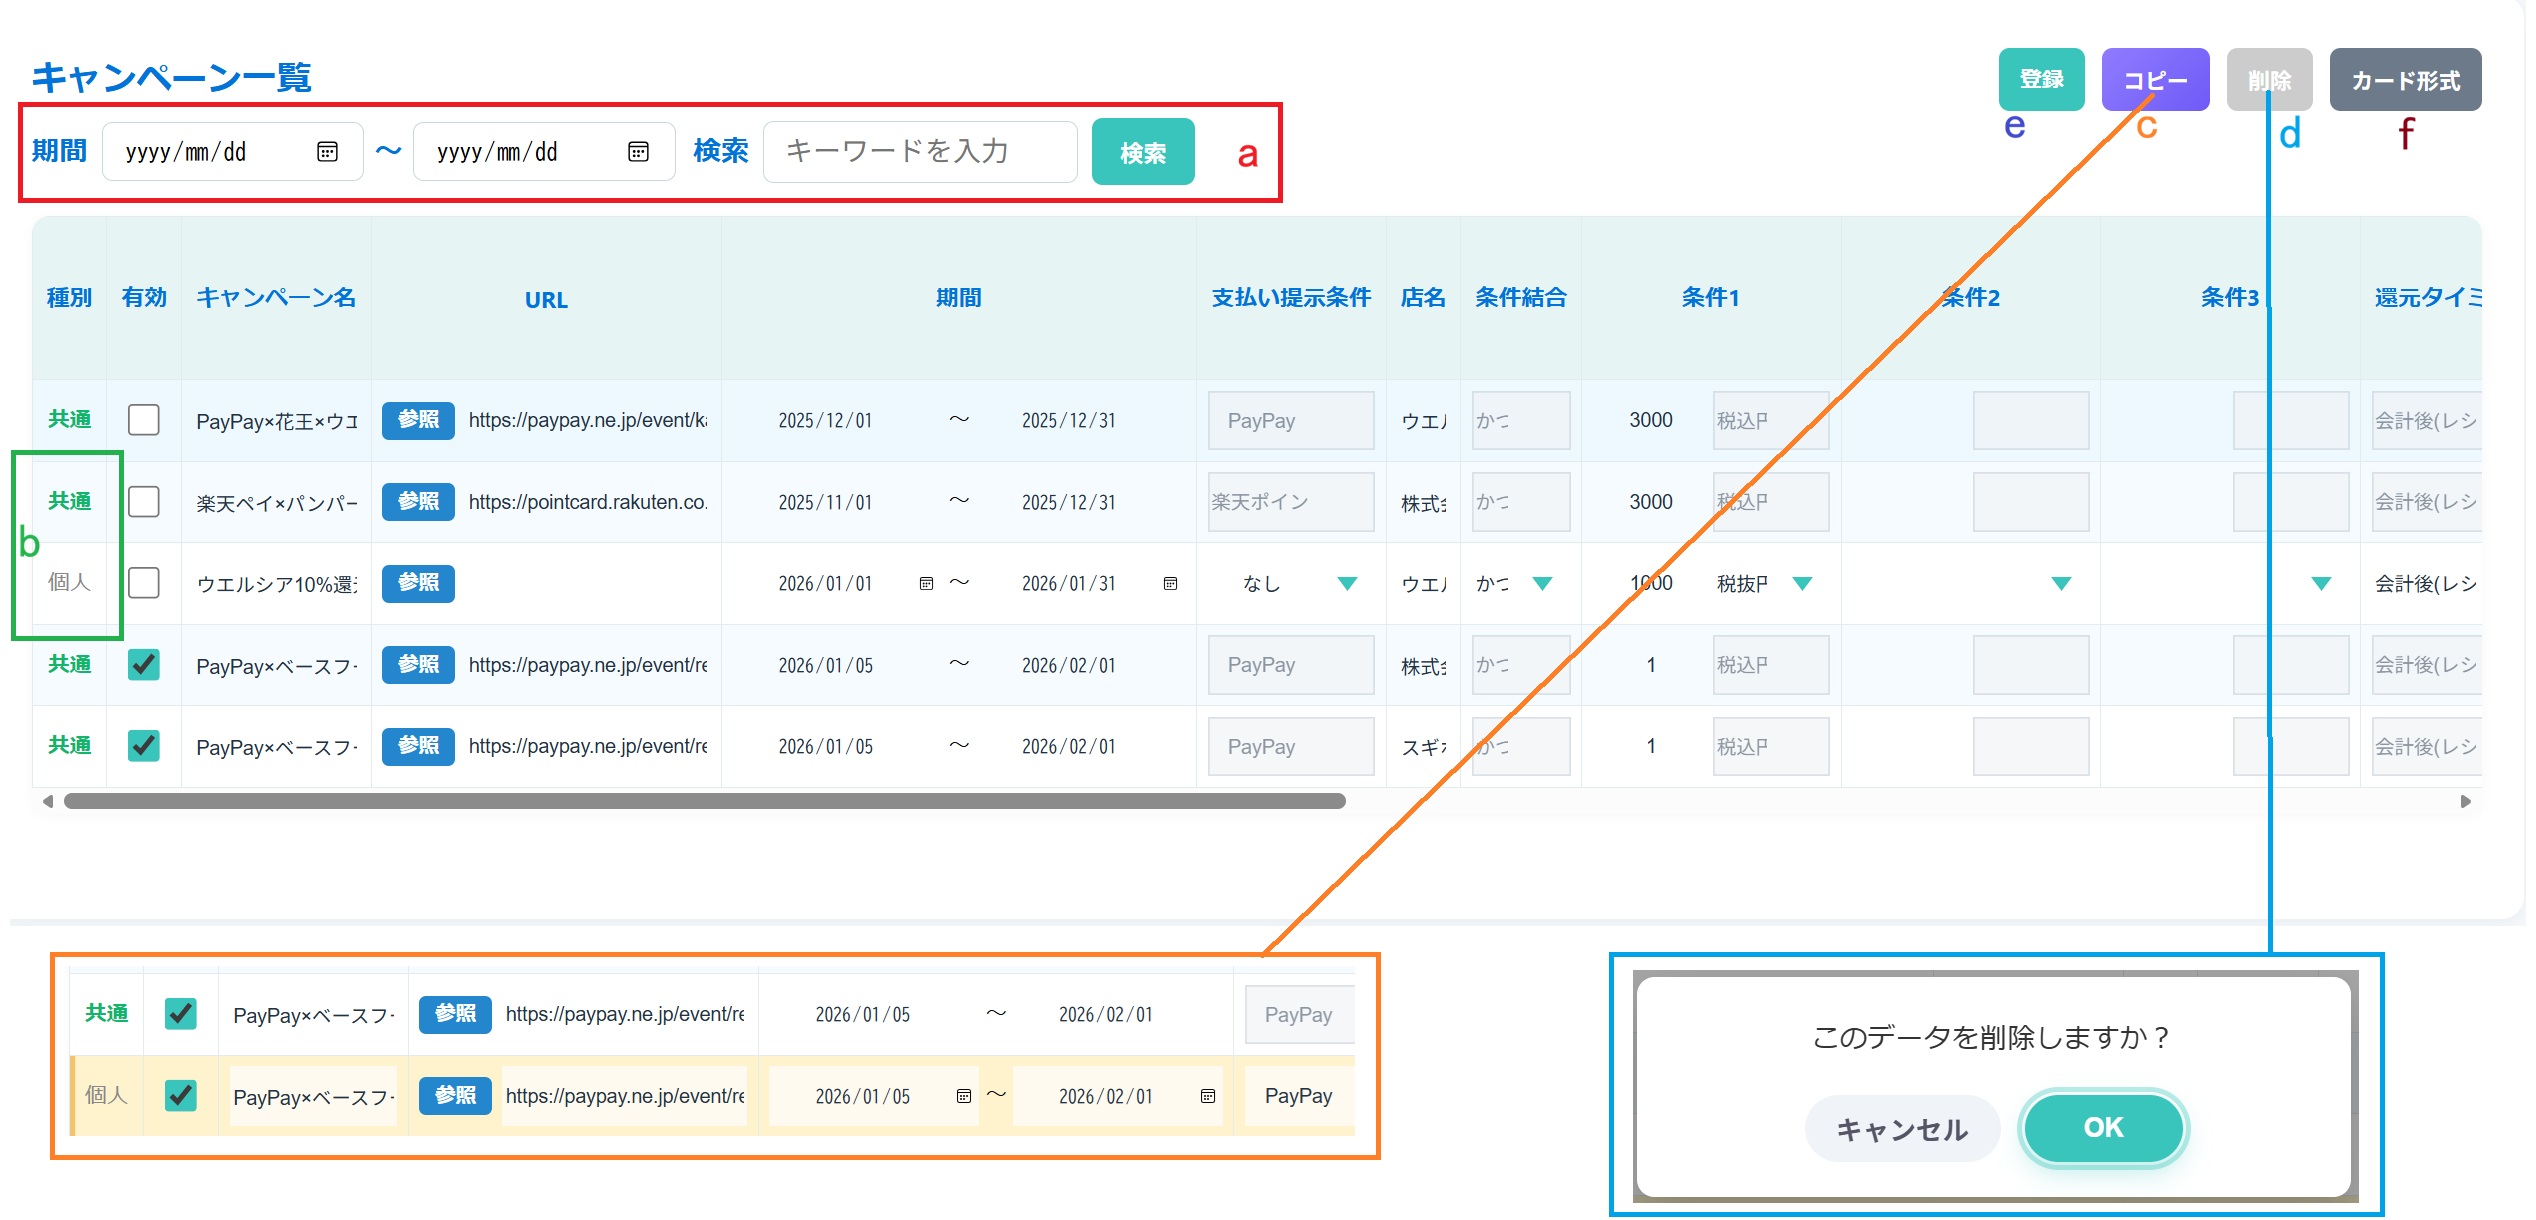2536x1220 pixels.
Task: Focus the keyword search input field
Action: pyautogui.click(x=920, y=152)
